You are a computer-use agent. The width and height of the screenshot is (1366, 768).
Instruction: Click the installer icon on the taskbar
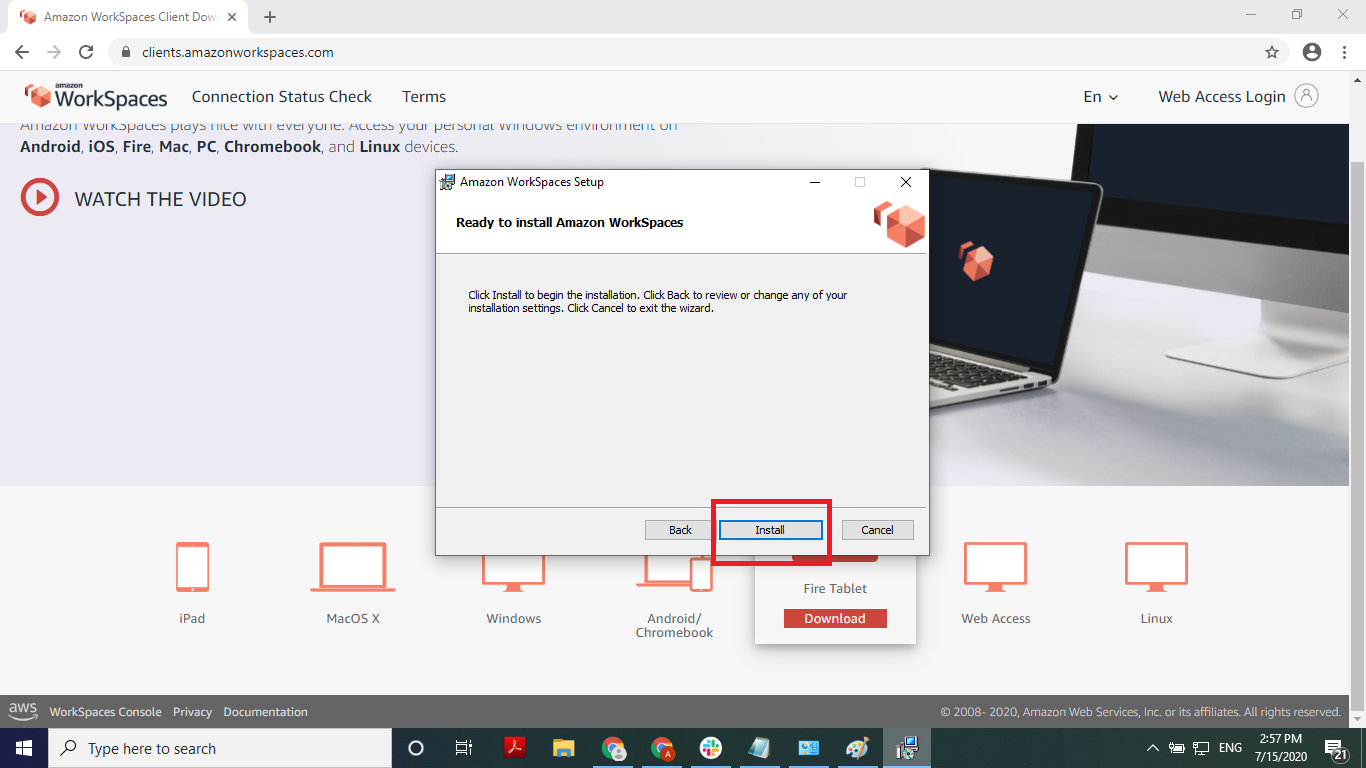907,748
